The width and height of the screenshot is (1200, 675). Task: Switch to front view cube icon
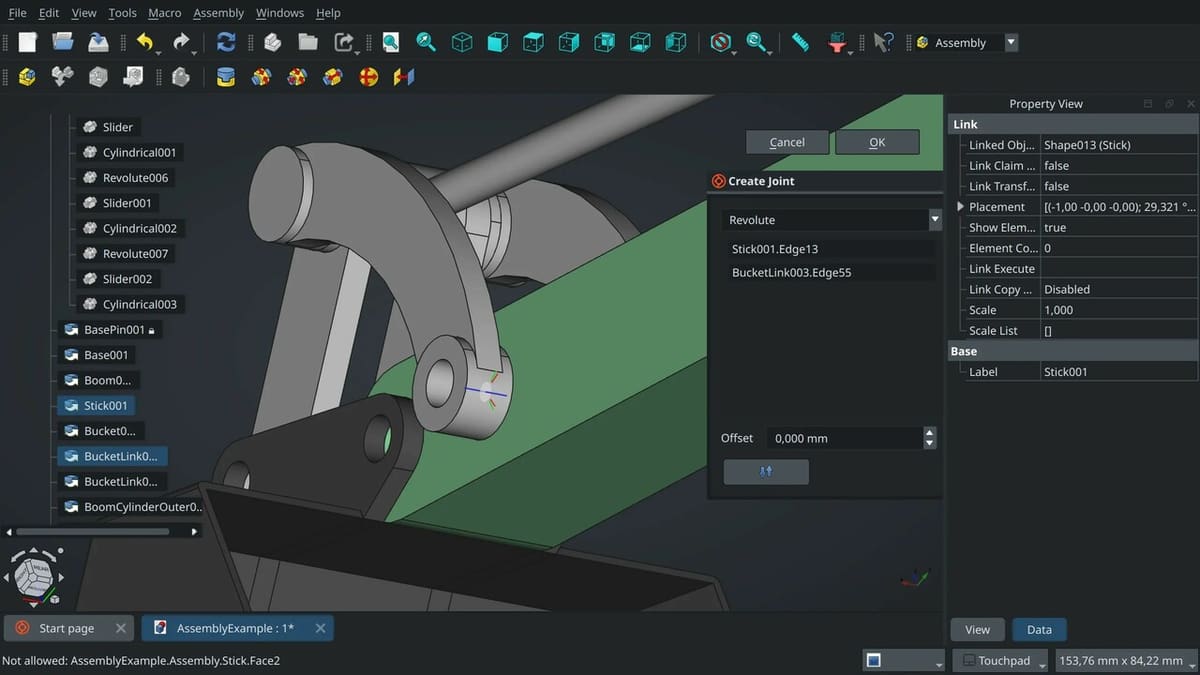[497, 42]
